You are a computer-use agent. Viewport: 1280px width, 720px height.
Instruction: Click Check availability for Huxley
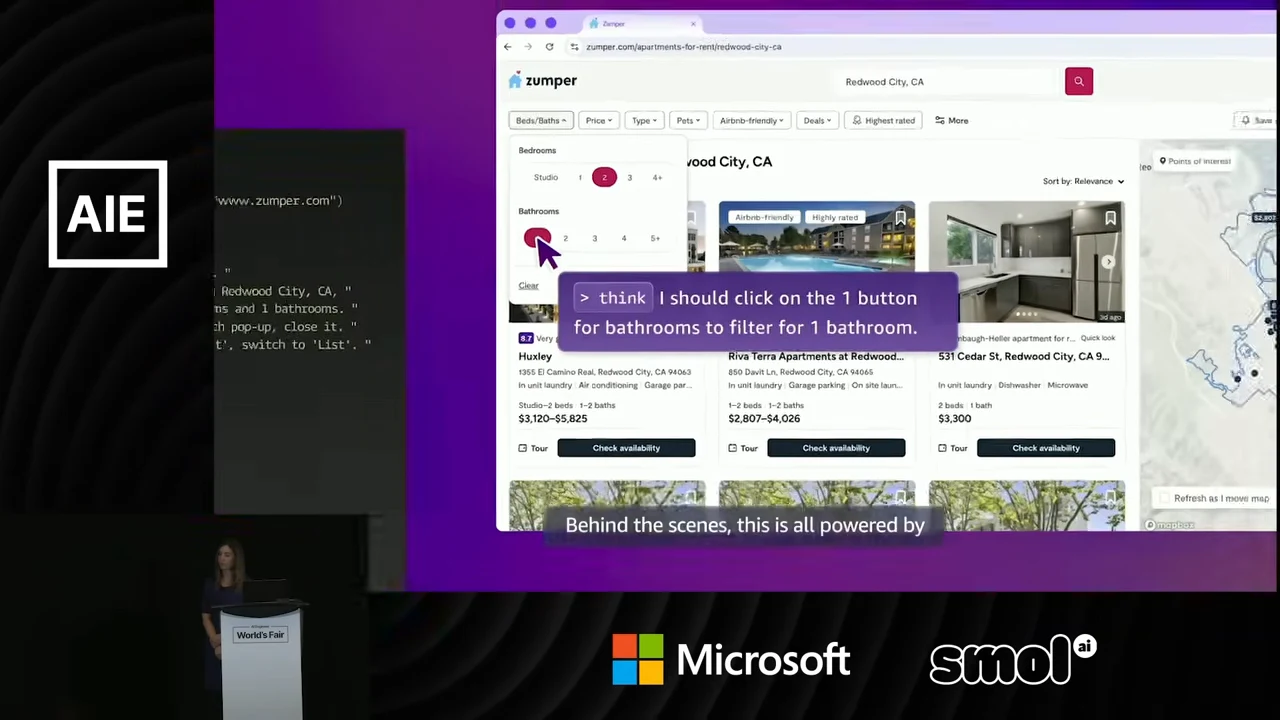(626, 448)
